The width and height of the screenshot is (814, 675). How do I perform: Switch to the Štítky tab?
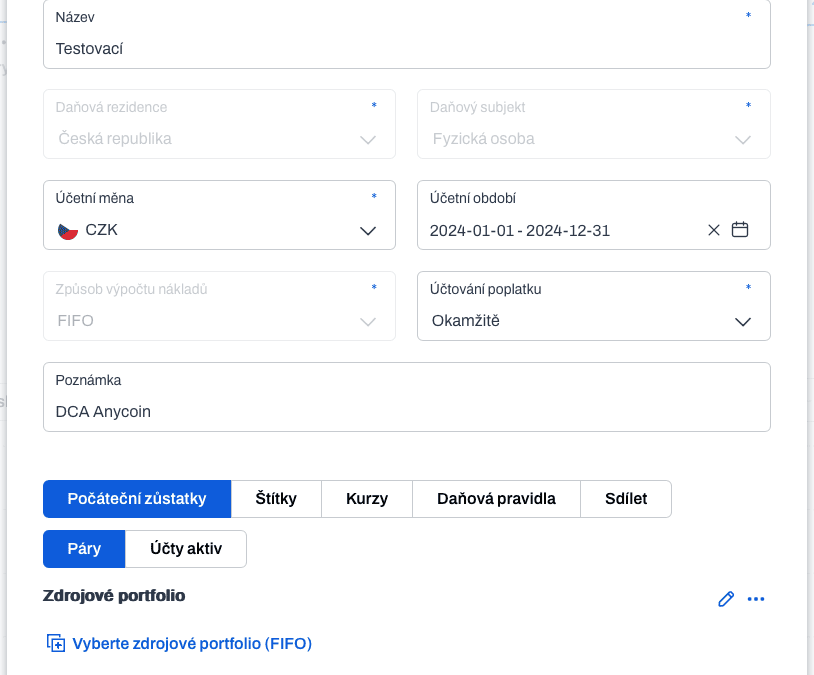(x=276, y=499)
